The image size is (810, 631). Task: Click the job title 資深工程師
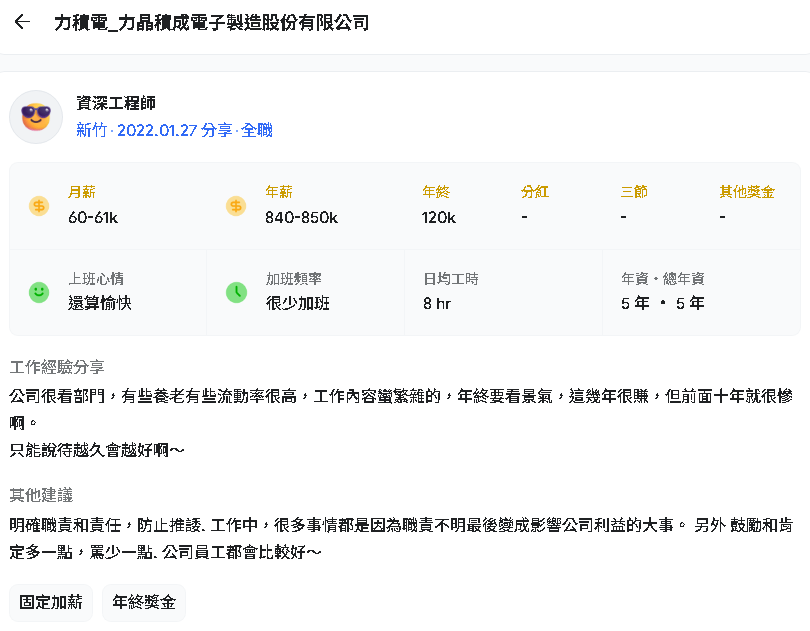pyautogui.click(x=116, y=103)
